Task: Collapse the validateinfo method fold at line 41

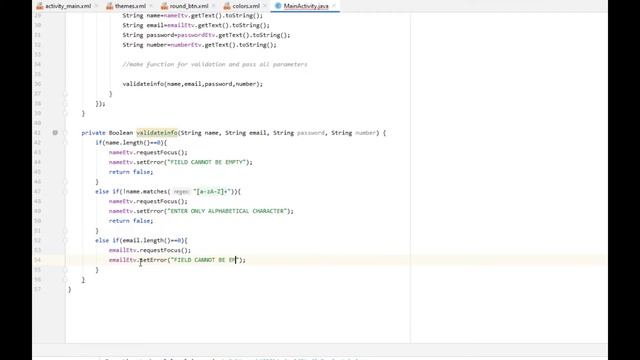Action: pyautogui.click(x=65, y=133)
